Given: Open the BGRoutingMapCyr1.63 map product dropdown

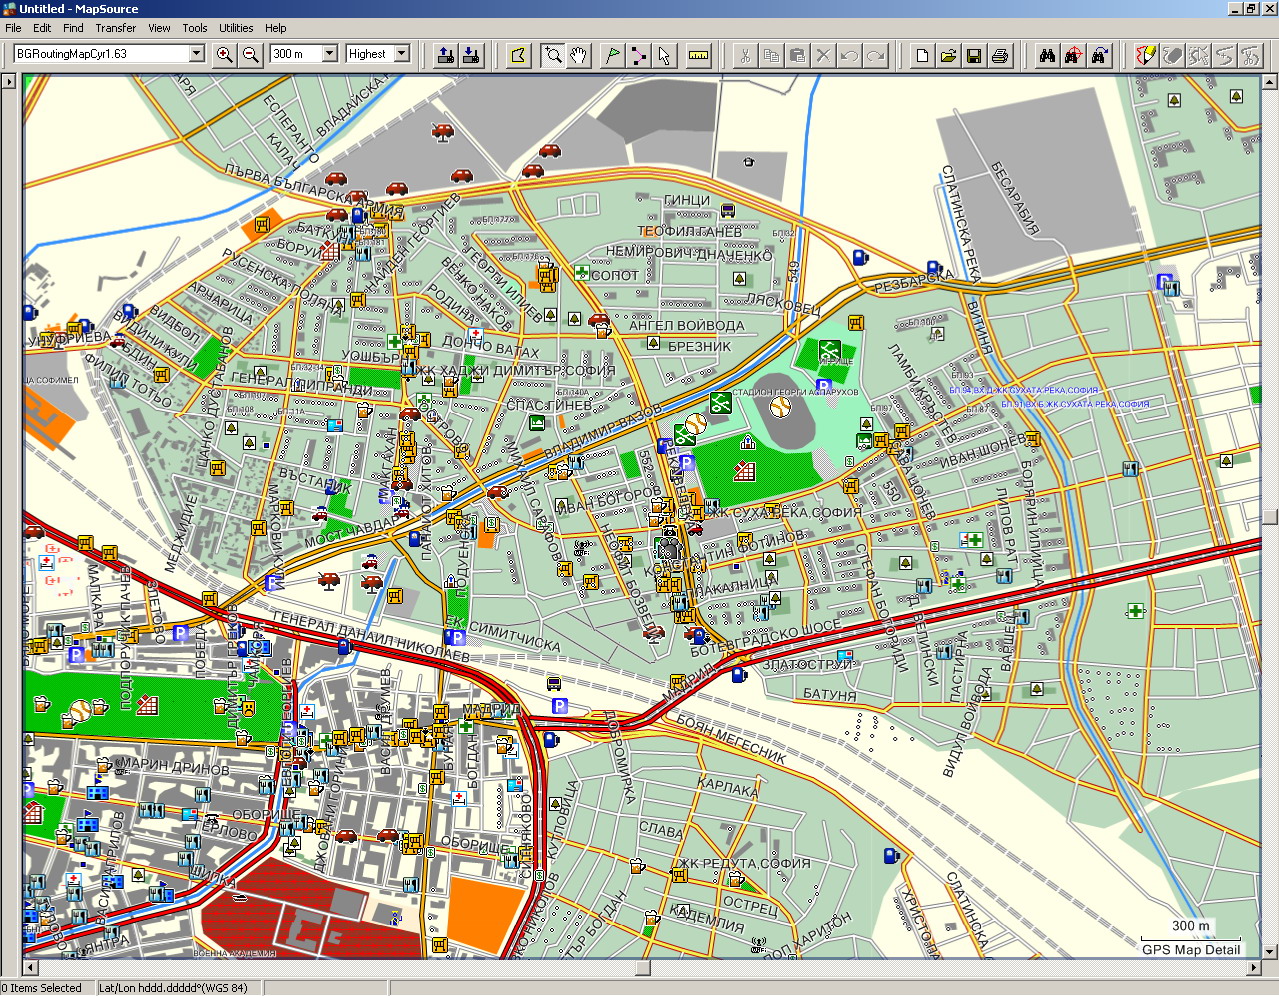Looking at the screenshot, I should pyautogui.click(x=196, y=54).
